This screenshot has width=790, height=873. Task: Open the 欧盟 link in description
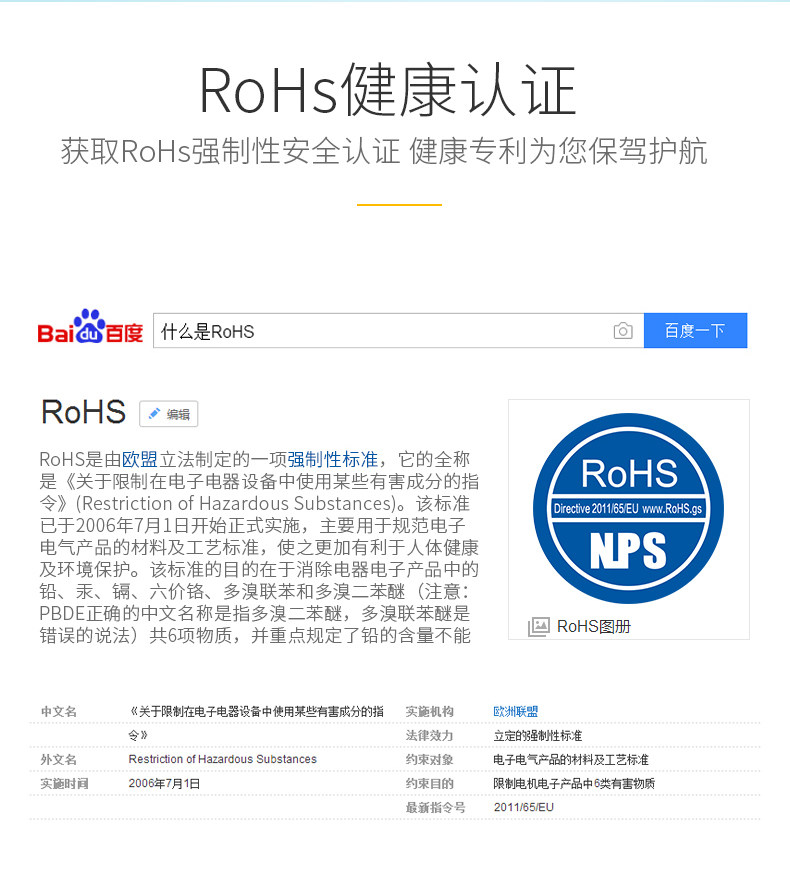tap(140, 459)
